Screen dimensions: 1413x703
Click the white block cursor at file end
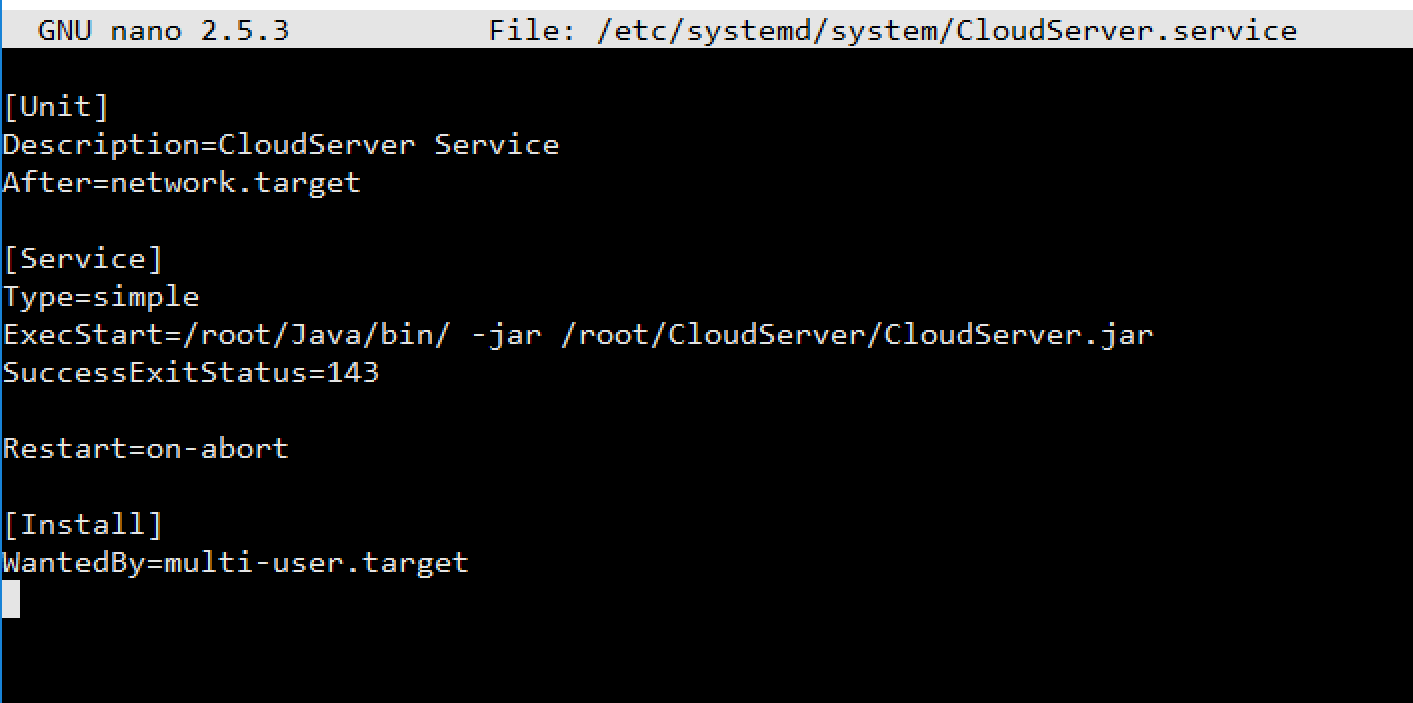[10, 599]
